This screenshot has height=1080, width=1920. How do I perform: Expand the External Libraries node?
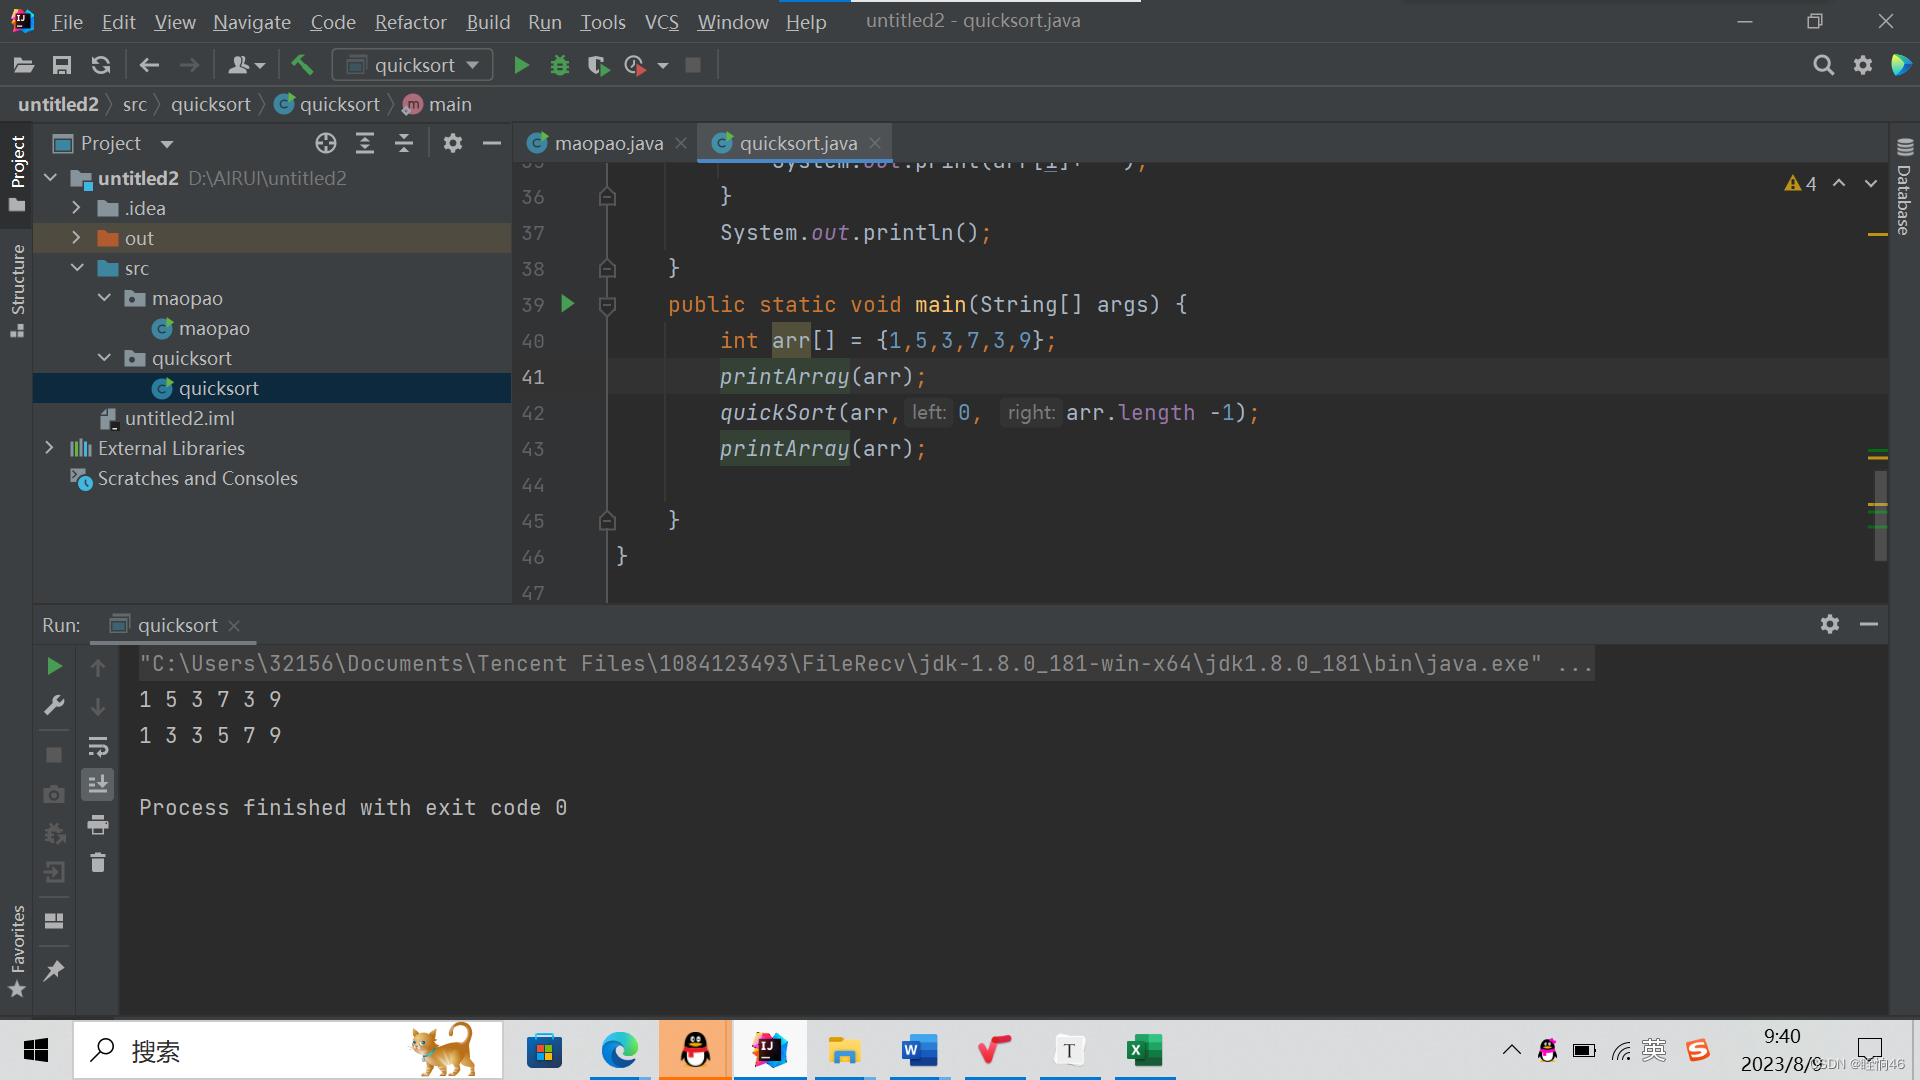49,449
